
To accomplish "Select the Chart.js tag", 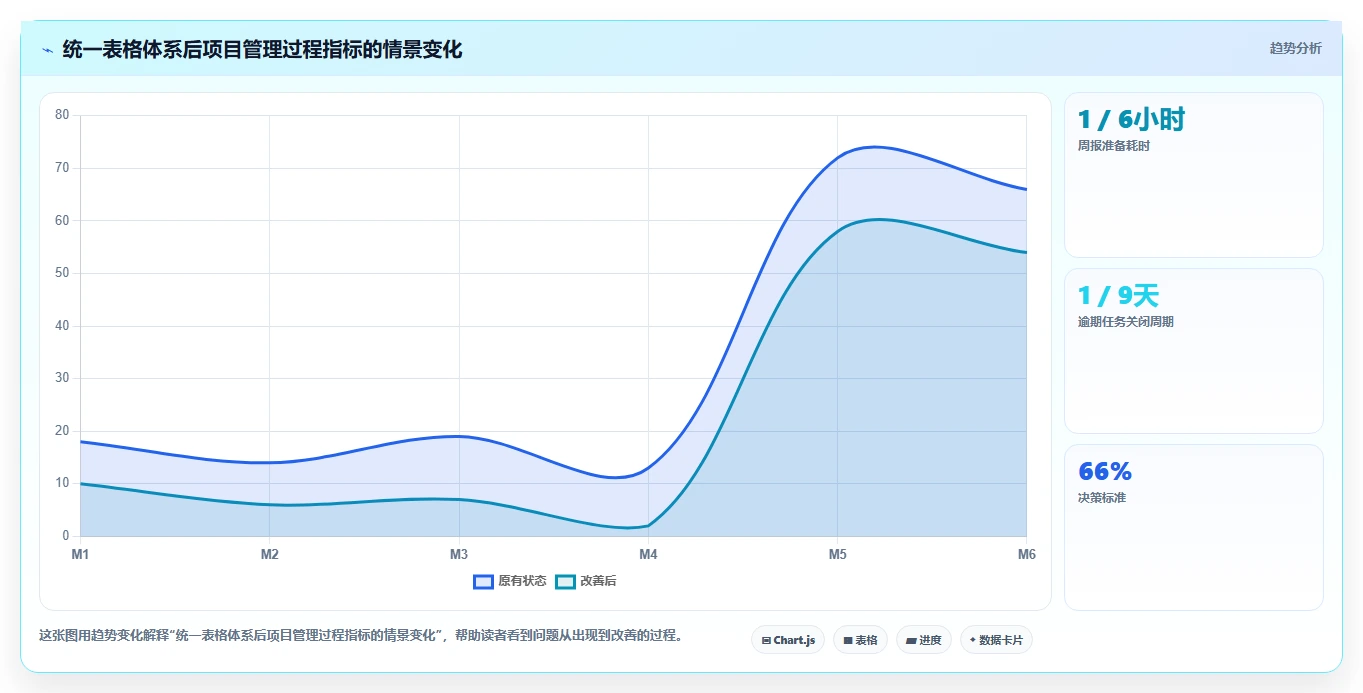I will (x=788, y=640).
